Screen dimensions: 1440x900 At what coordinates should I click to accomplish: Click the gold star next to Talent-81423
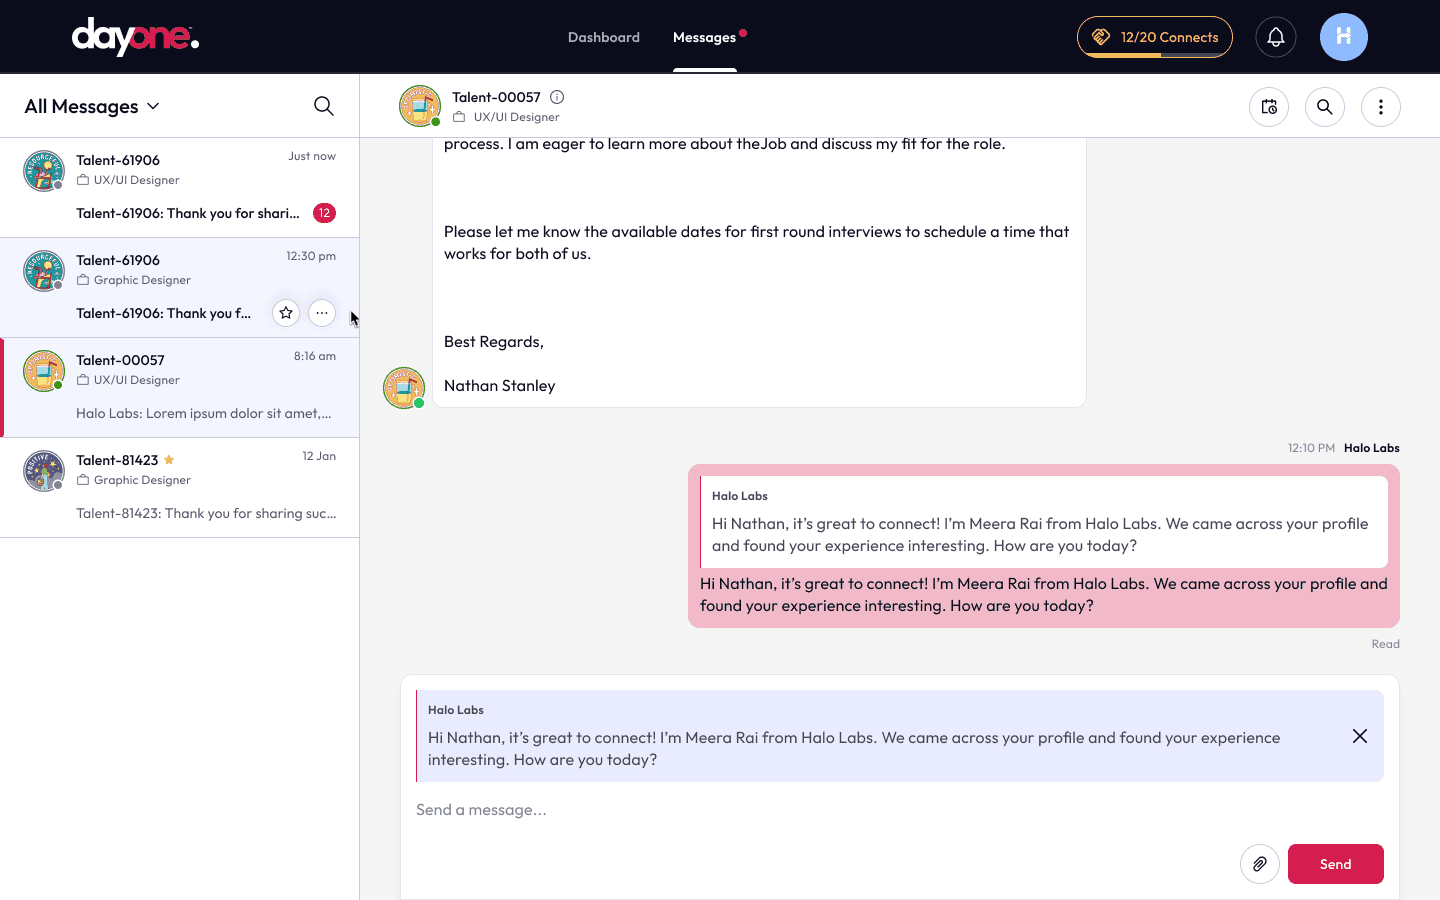[x=169, y=460]
